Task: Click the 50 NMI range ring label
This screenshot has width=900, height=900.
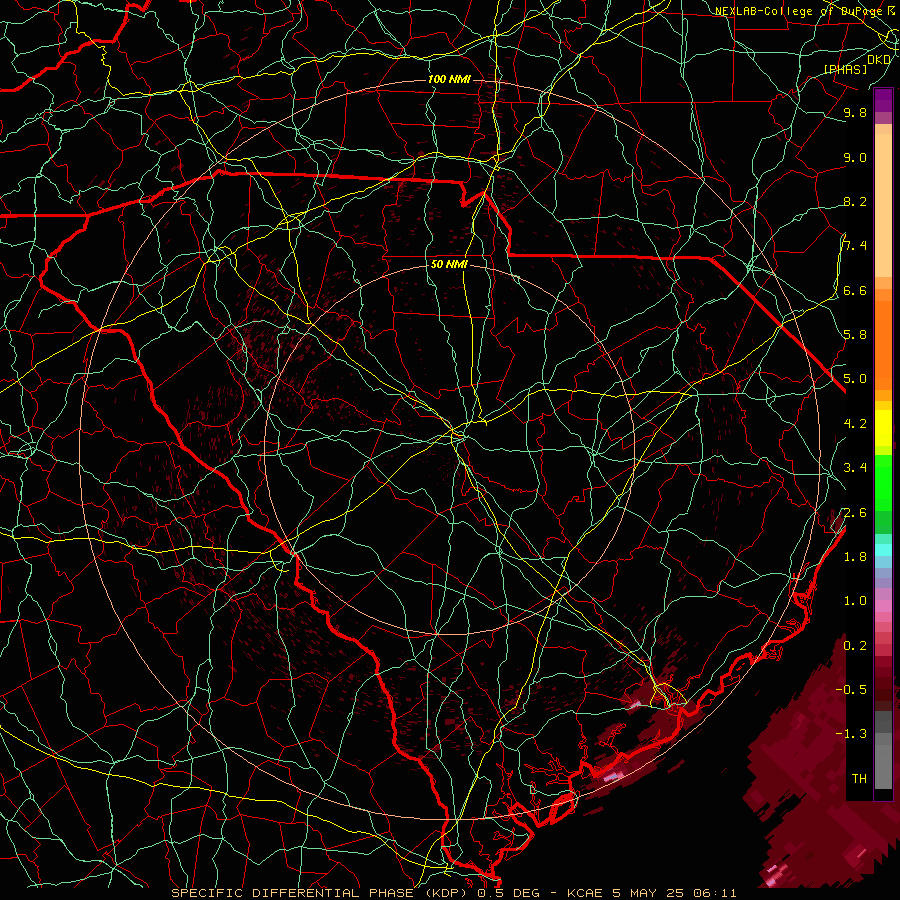Action: point(449,265)
